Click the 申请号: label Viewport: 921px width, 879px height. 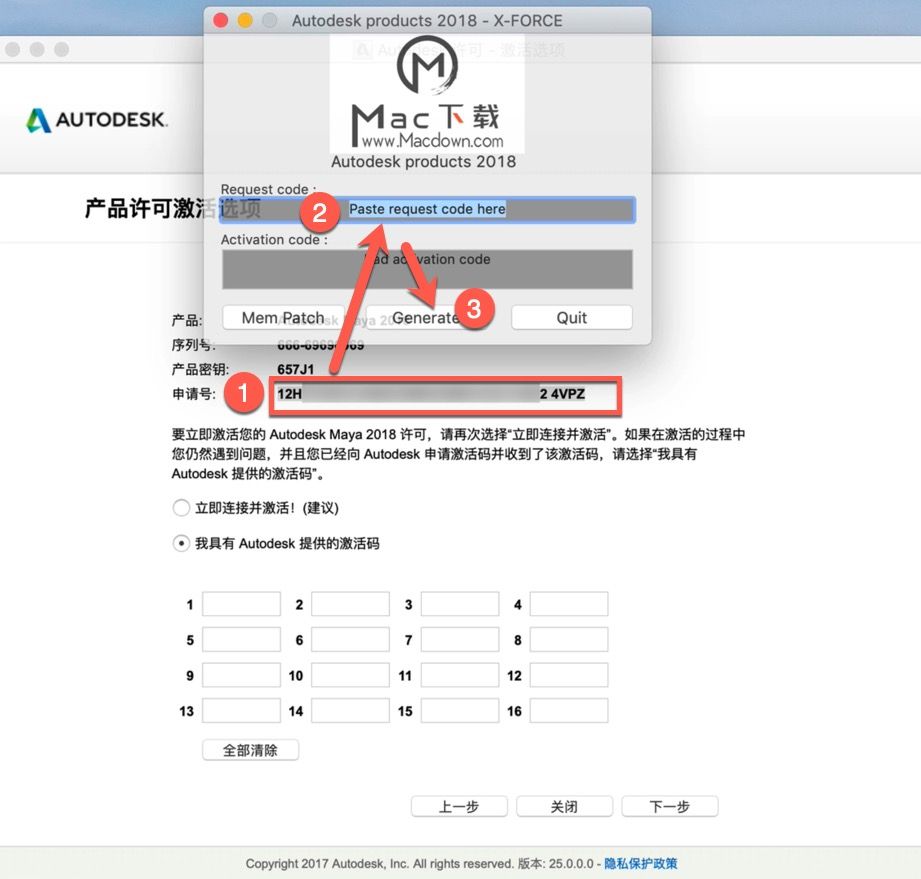194,394
